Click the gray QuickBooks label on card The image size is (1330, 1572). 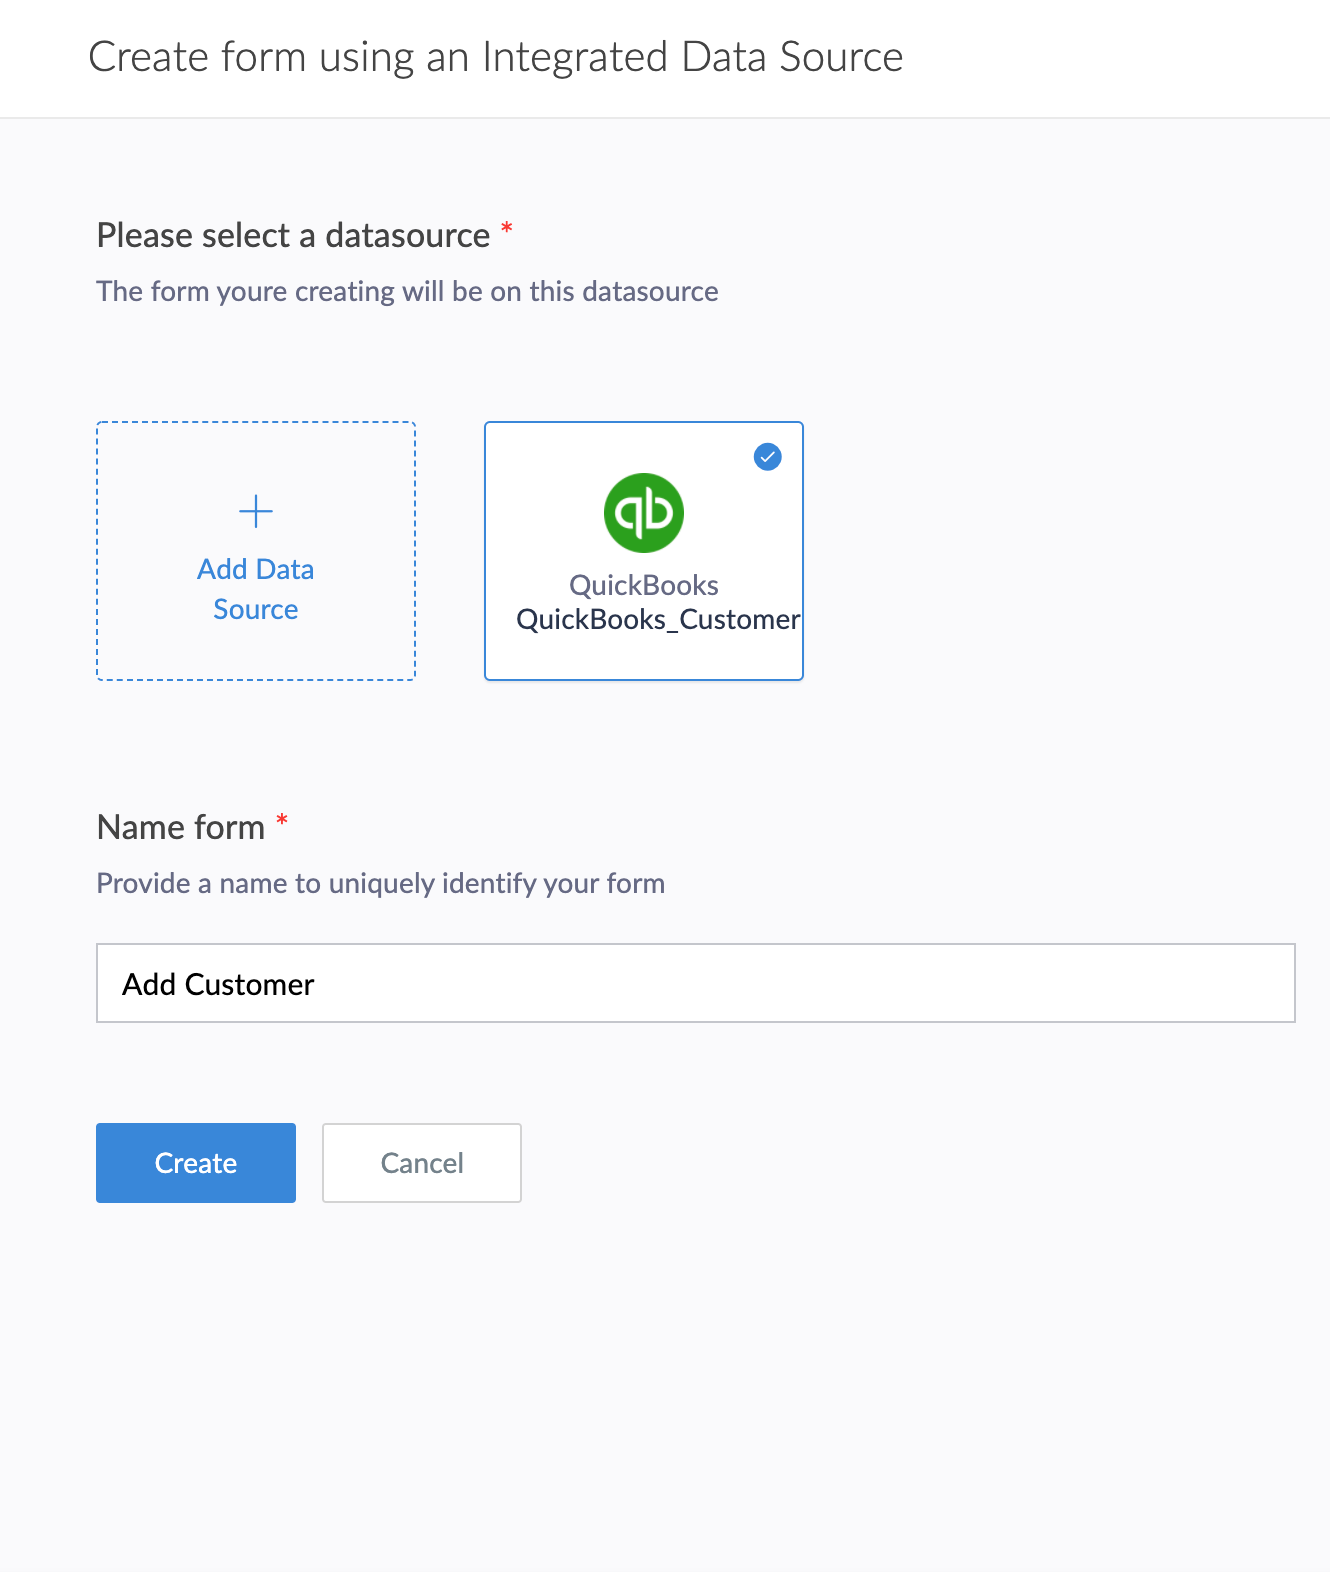pos(644,585)
